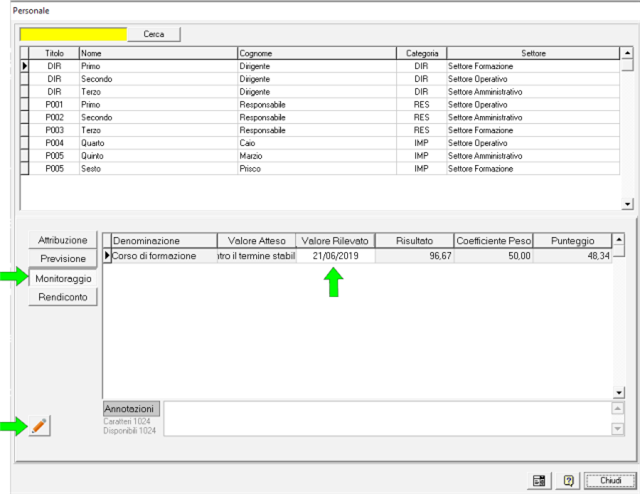Go to the Rendiconto tab
Viewport: 640px width, 494px height.
click(x=63, y=297)
